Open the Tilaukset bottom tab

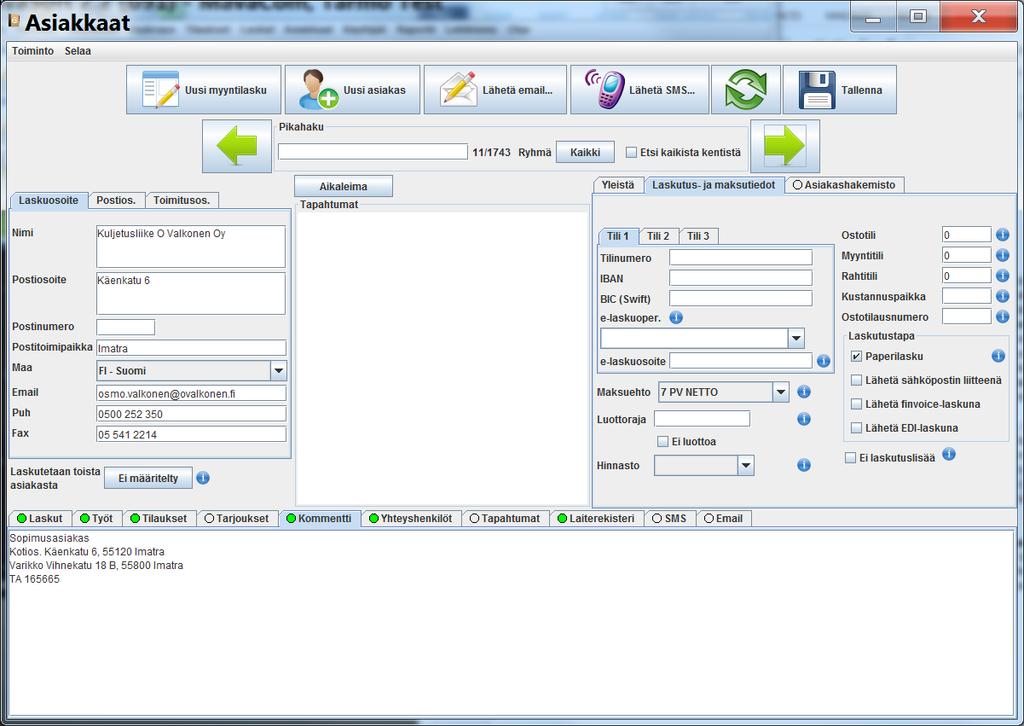[x=159, y=518]
